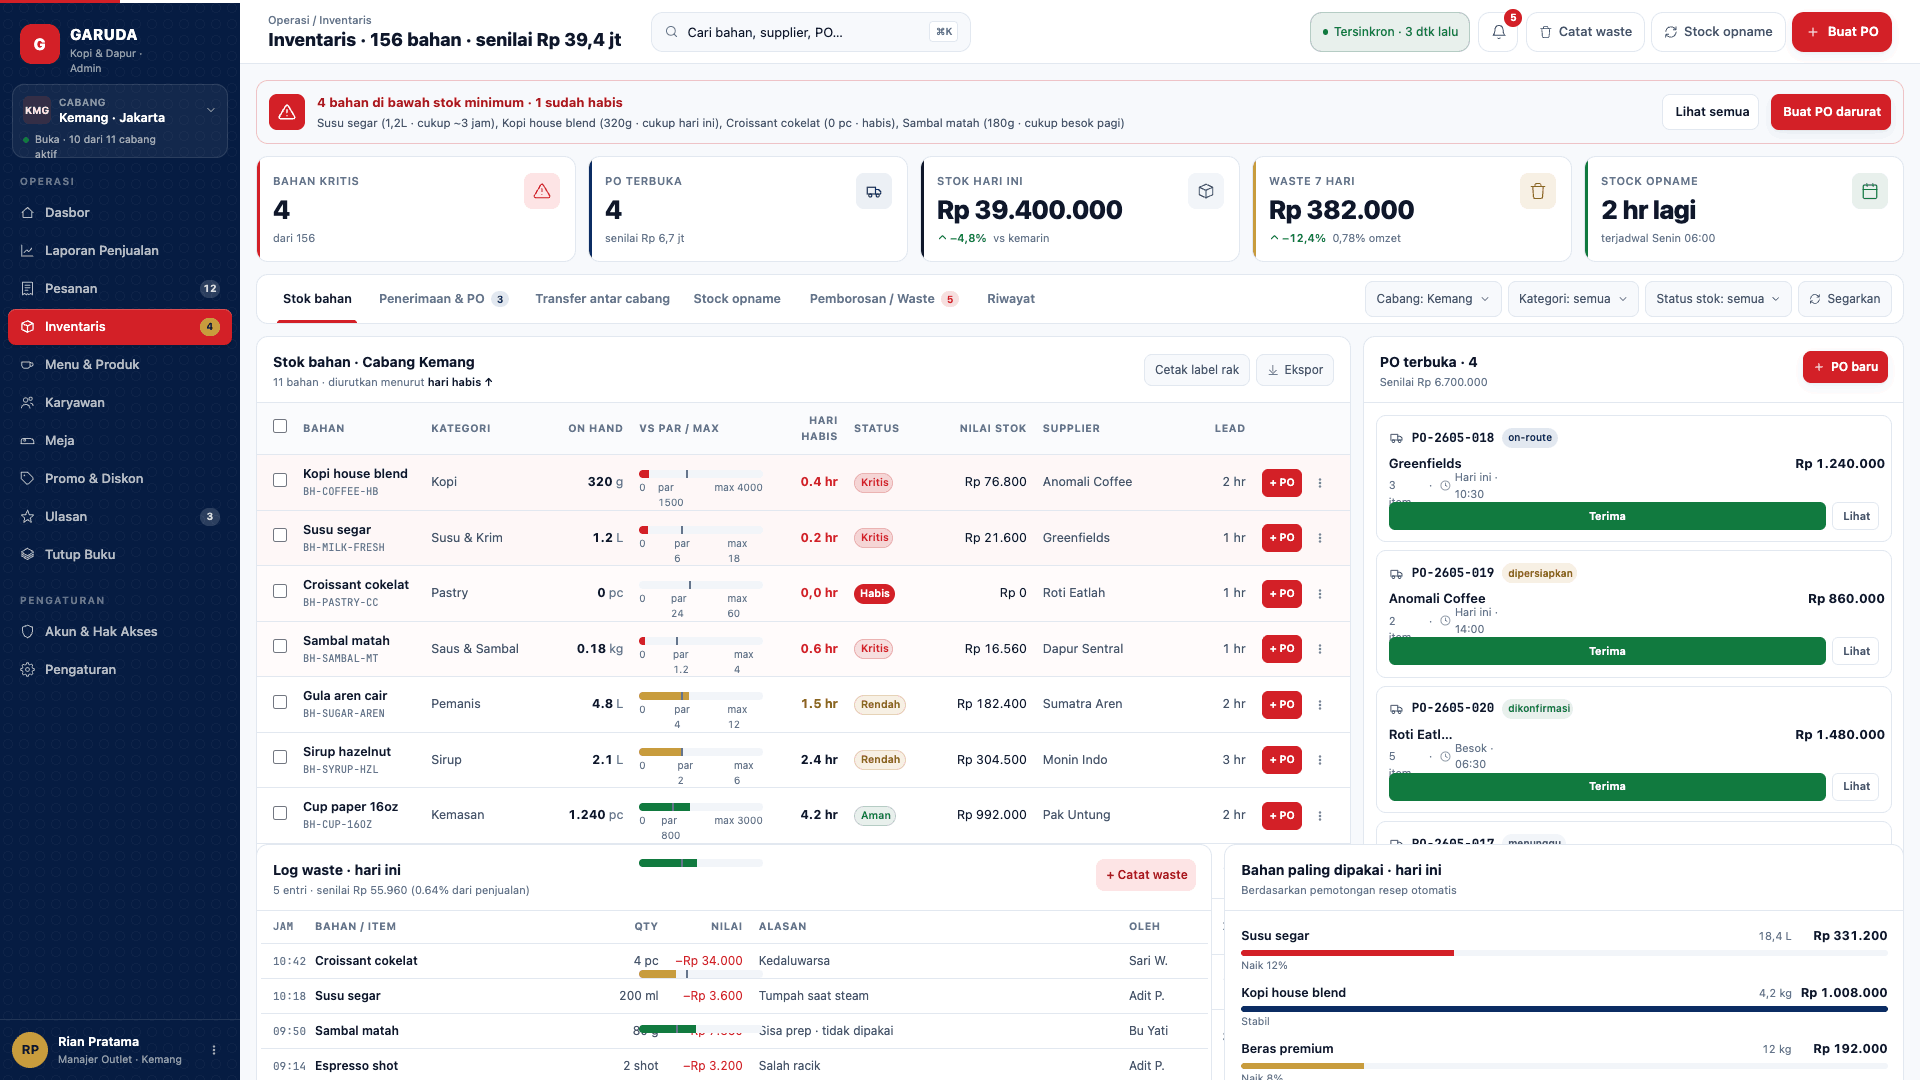Open the Kategori: semua dropdown

point(1572,299)
